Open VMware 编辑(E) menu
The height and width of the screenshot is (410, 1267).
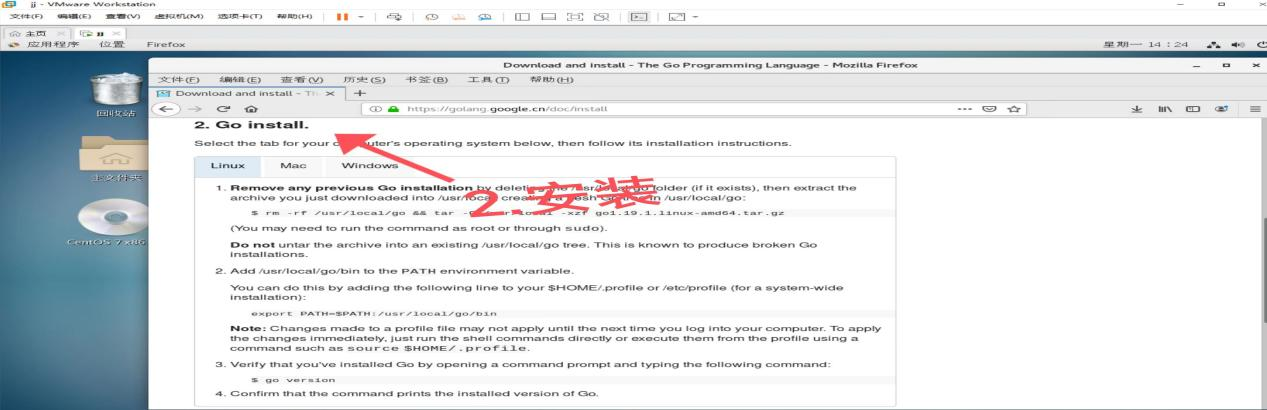tap(73, 16)
